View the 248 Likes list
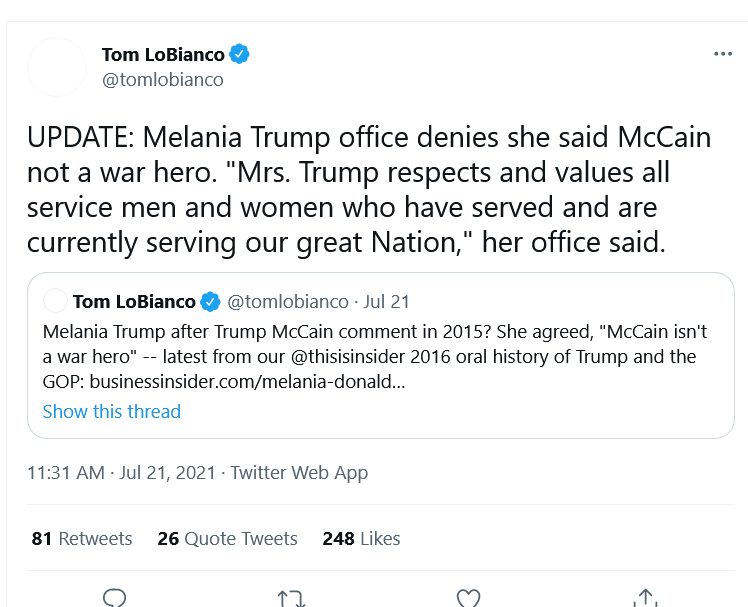The width and height of the screenshot is (748, 607). (361, 538)
